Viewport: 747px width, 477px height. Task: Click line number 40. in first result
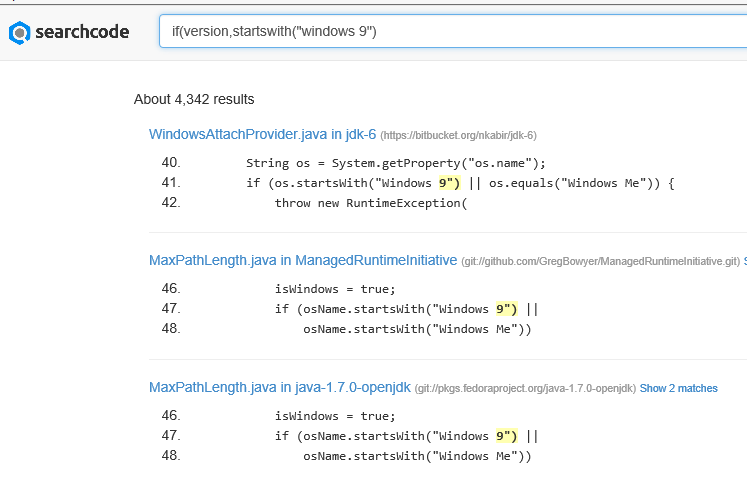tap(171, 162)
